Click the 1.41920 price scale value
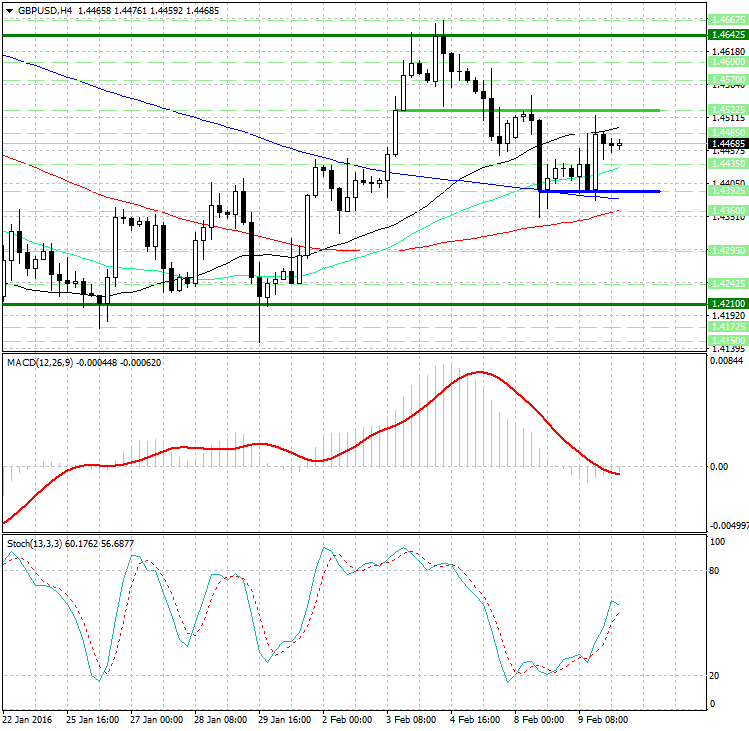 (x=728, y=316)
